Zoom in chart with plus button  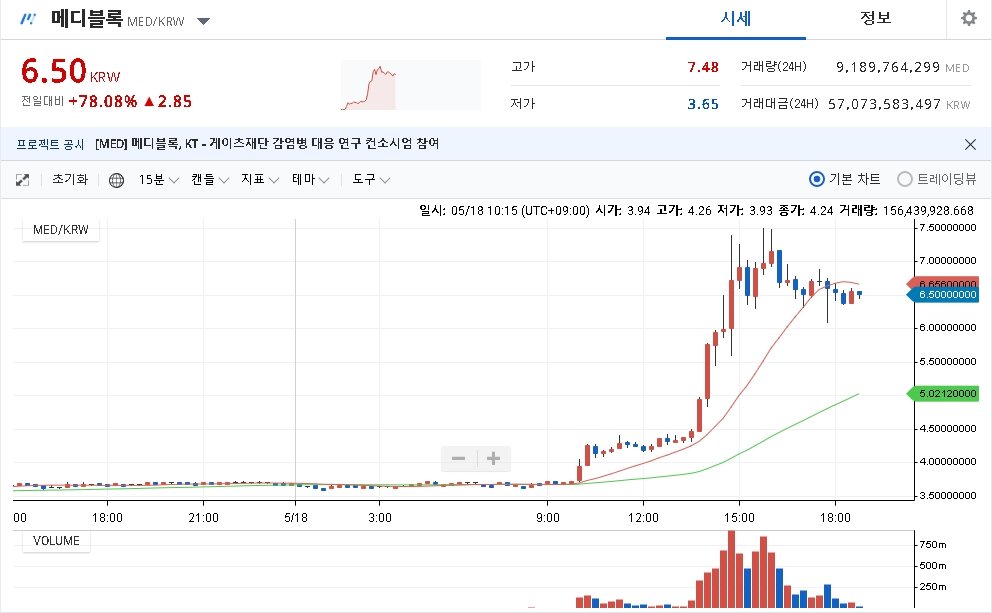493,459
